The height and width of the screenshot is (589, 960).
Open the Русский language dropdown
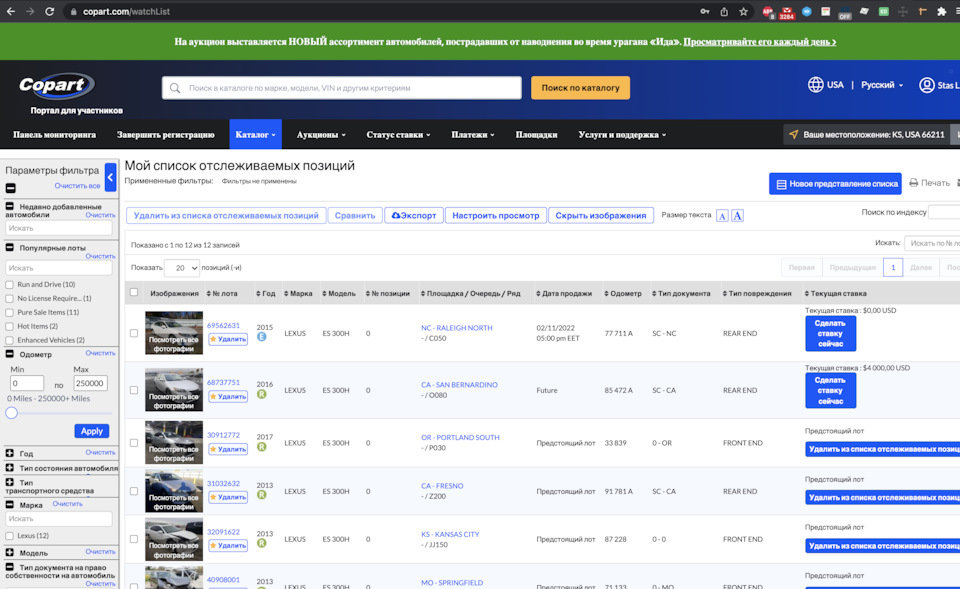click(882, 85)
